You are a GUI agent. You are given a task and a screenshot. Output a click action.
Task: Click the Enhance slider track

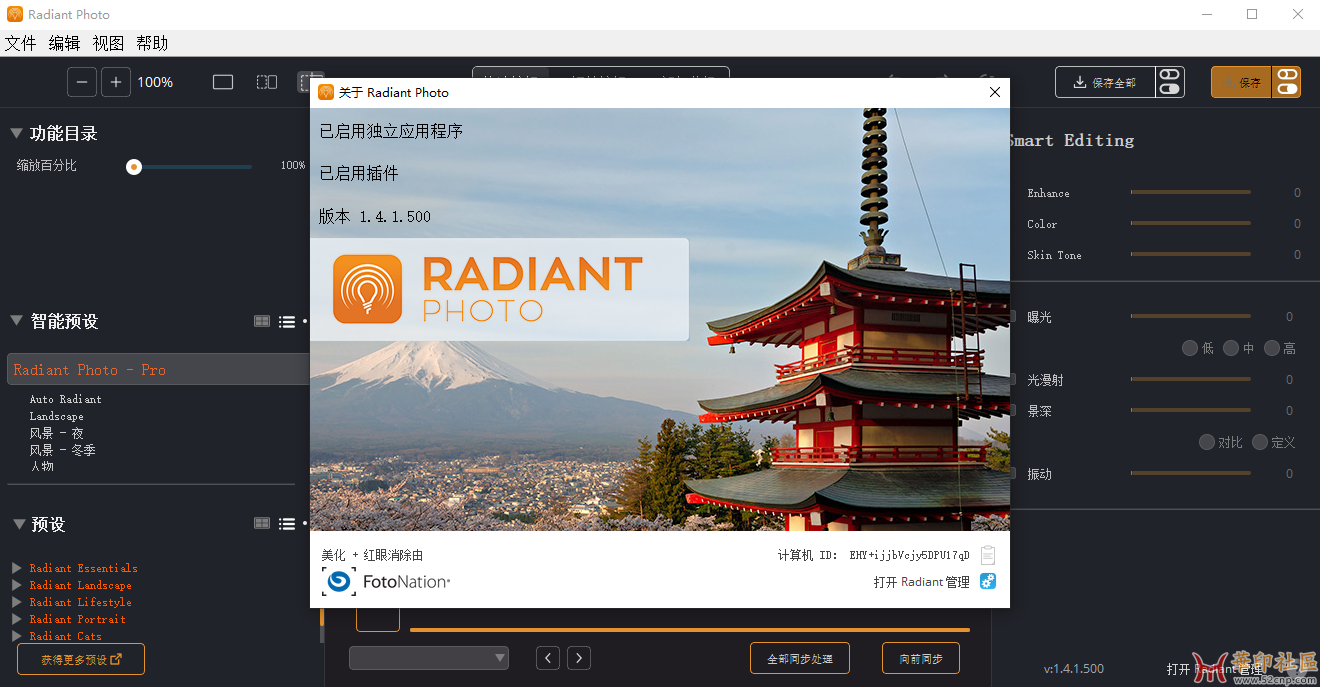pyautogui.click(x=1190, y=192)
